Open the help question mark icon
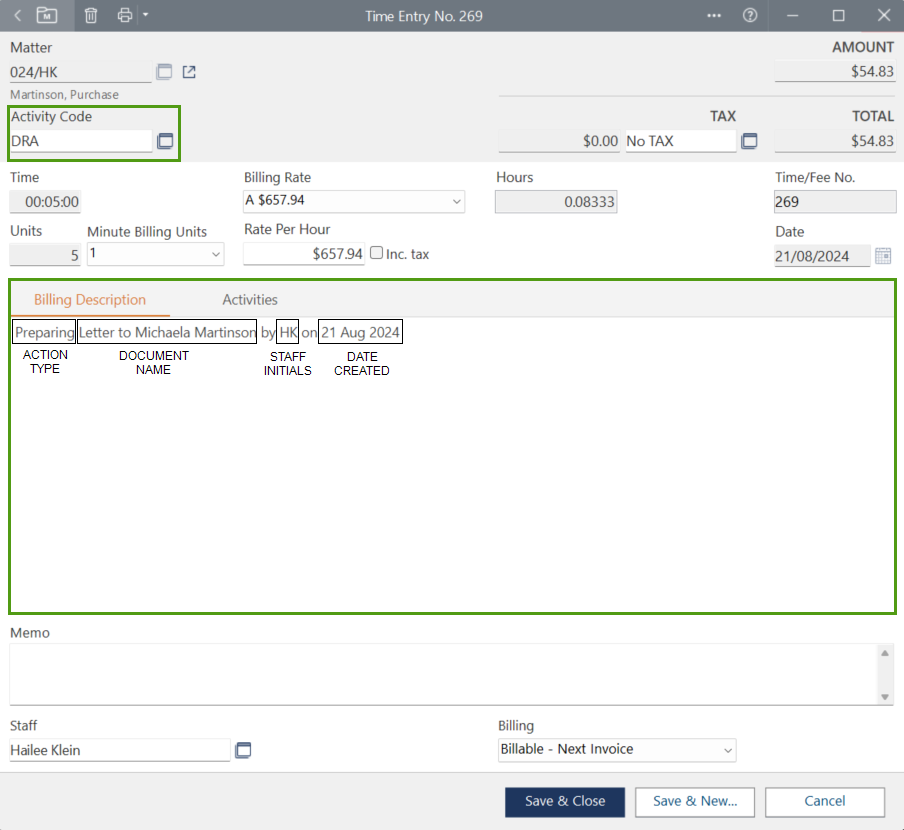The image size is (904, 830). click(x=750, y=15)
